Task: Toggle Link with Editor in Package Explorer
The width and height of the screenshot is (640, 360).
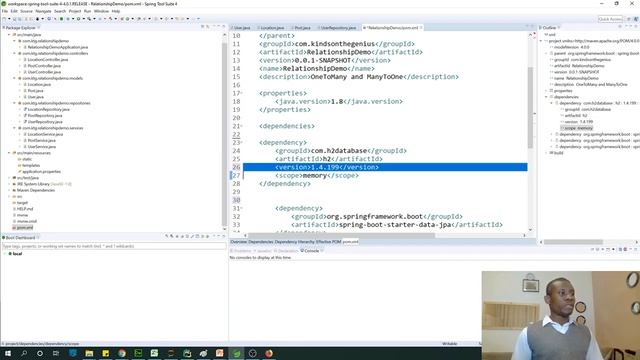Action: click(x=208, y=27)
